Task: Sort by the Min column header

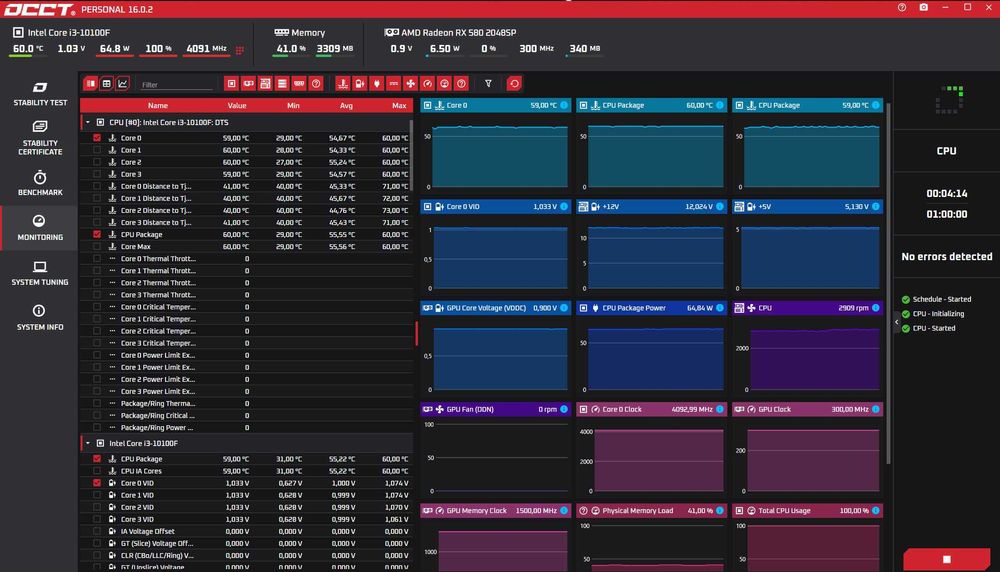Action: click(x=293, y=105)
